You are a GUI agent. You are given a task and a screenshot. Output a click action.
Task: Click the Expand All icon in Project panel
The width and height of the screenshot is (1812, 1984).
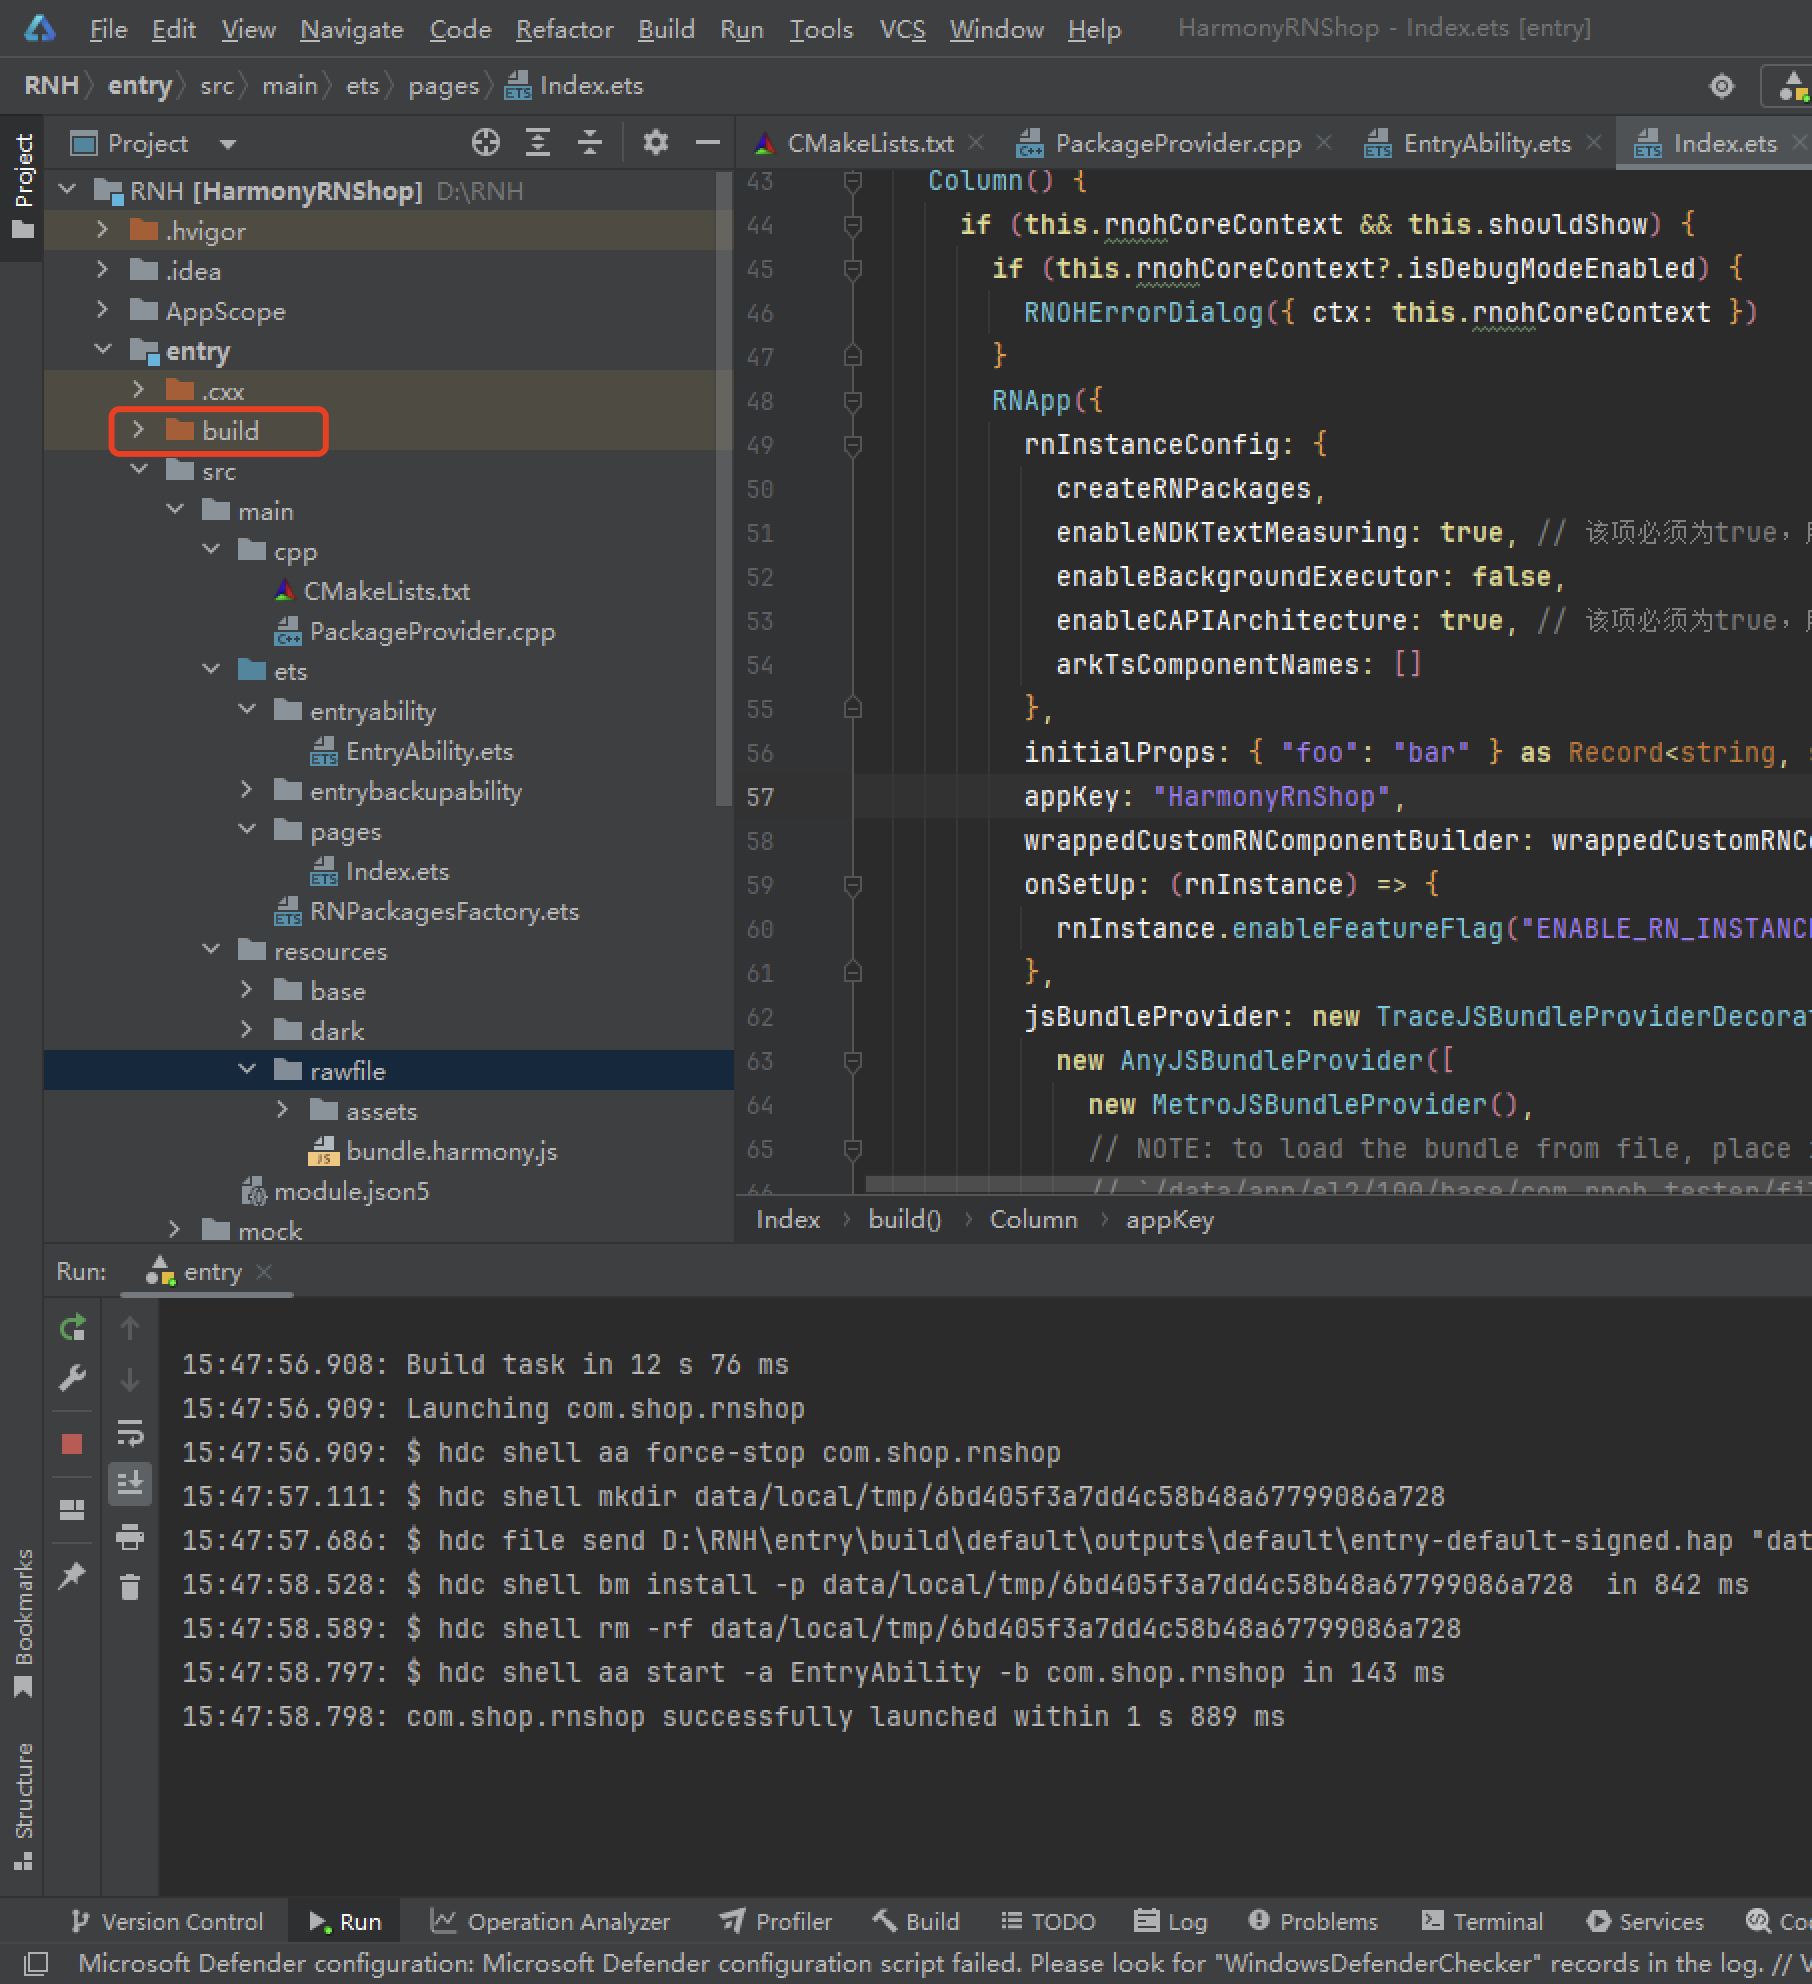(538, 143)
